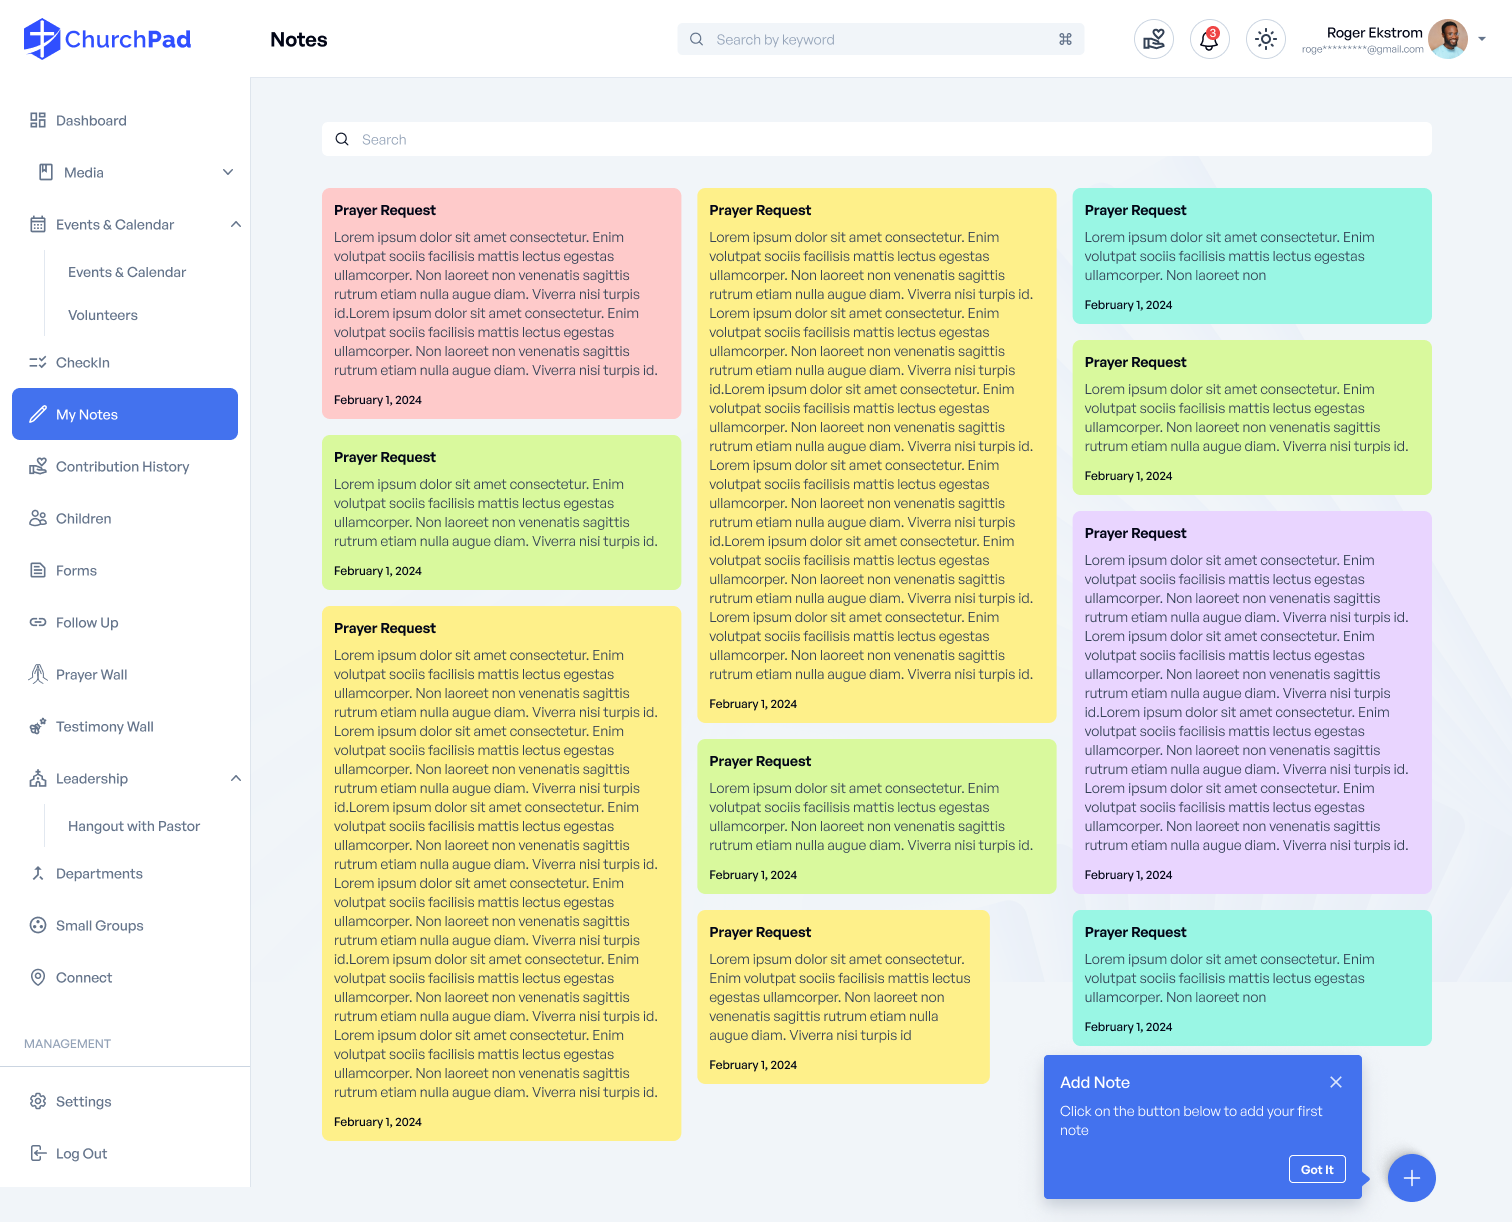
Task: Close the Add Note tooltip
Action: pyautogui.click(x=1336, y=1082)
